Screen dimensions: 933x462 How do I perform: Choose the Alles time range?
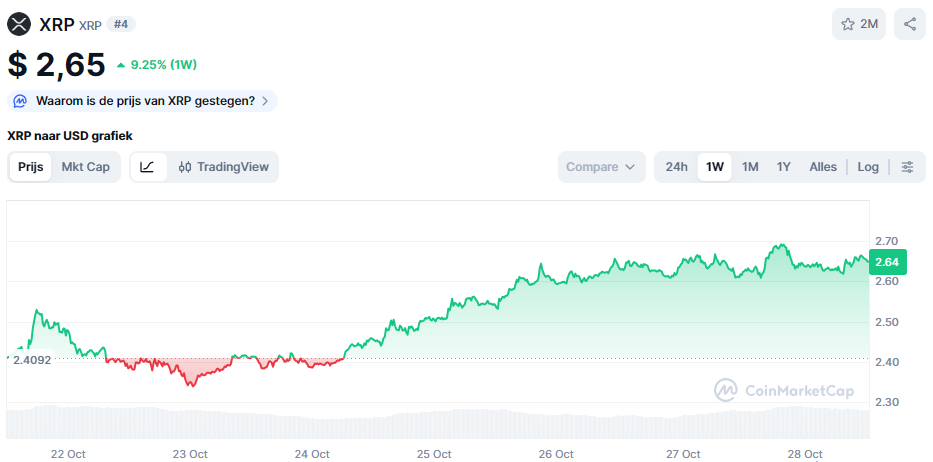823,167
